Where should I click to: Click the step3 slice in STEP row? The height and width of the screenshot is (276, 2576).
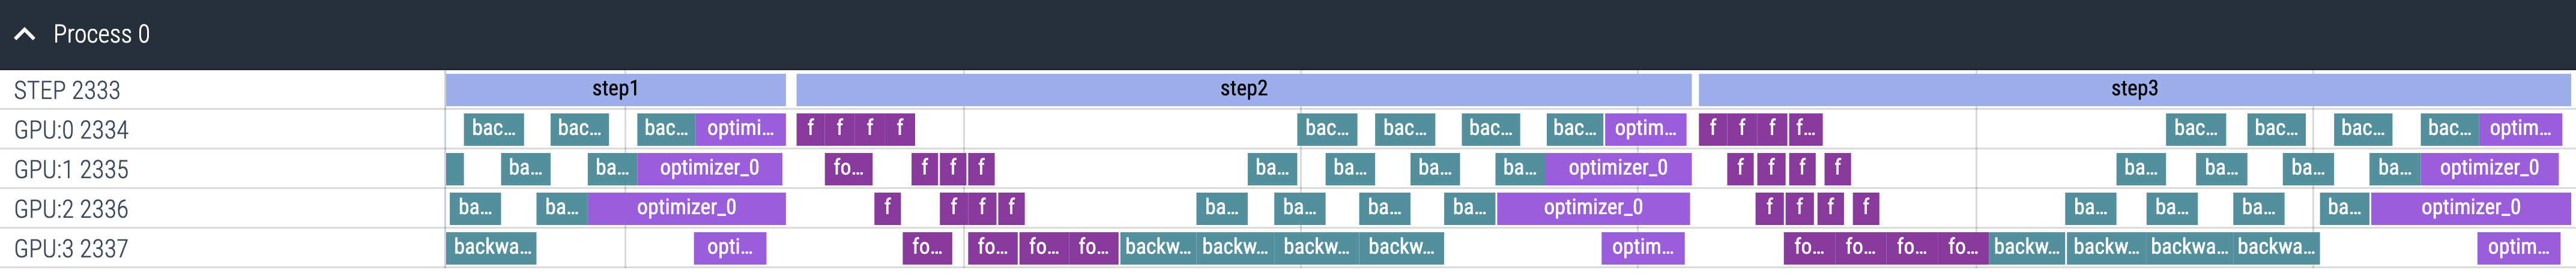coord(2134,89)
